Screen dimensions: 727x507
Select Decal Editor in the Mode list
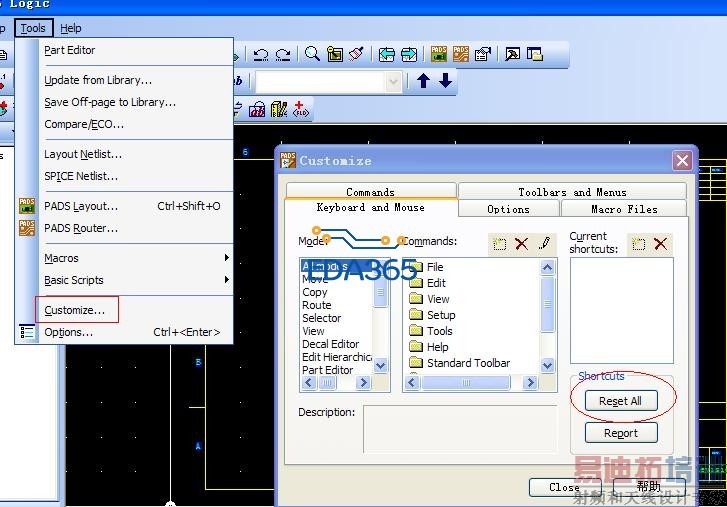(330, 344)
